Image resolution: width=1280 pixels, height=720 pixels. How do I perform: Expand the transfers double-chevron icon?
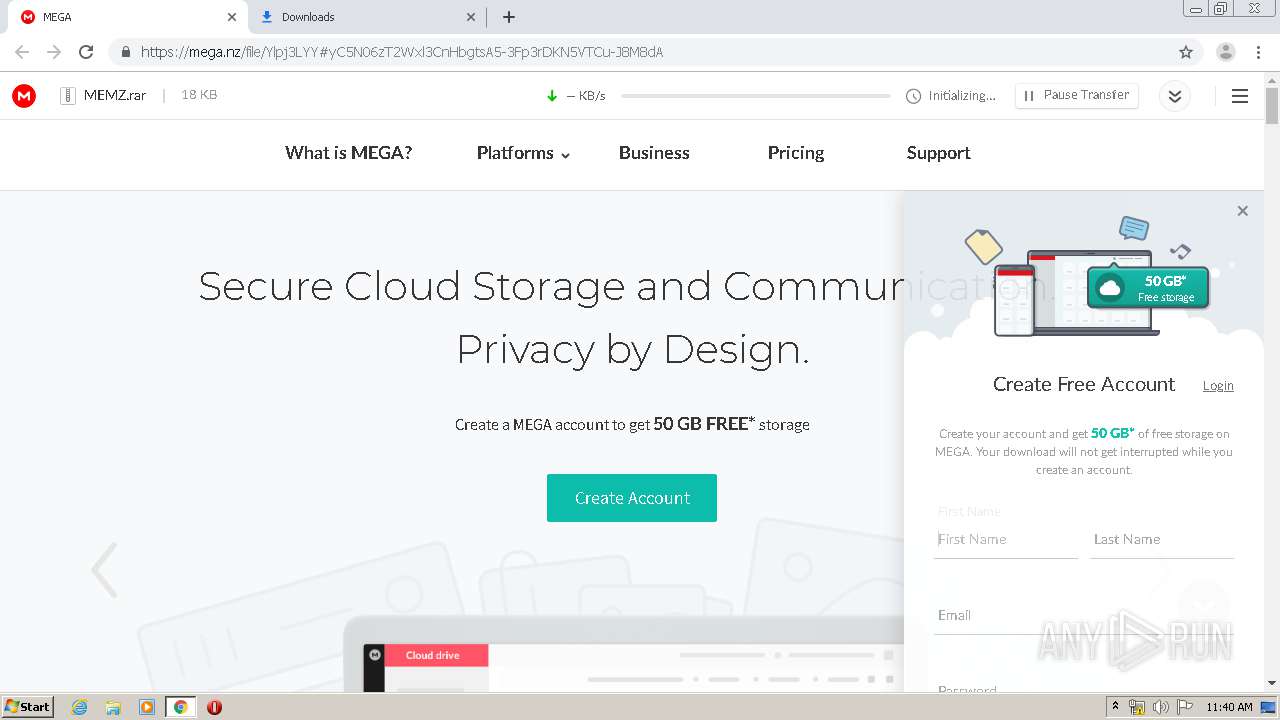[x=1175, y=96]
